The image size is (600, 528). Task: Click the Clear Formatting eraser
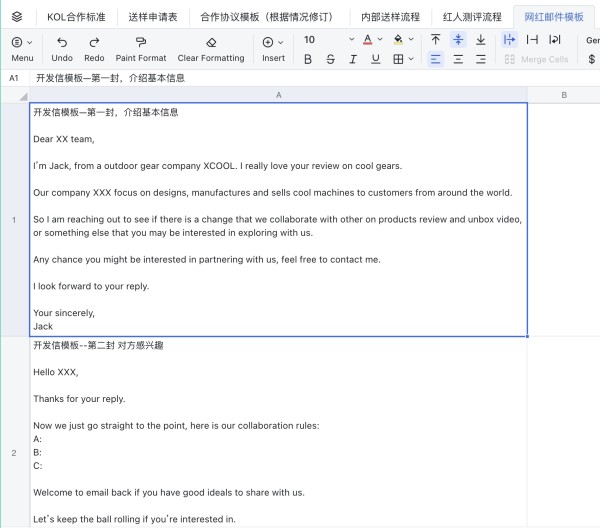[x=211, y=42]
